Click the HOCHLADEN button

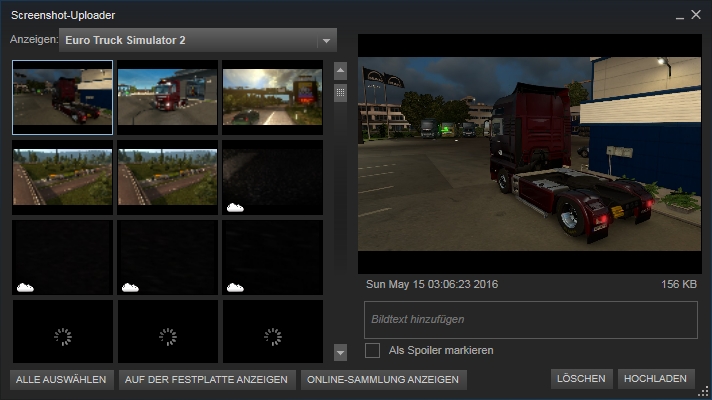tap(656, 379)
